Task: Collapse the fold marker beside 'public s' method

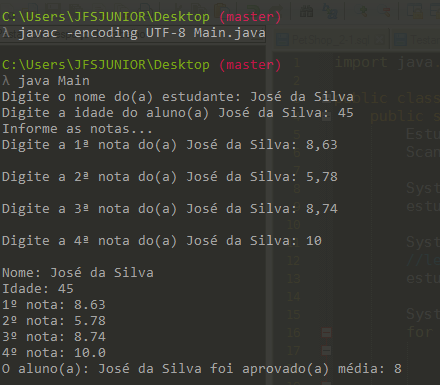Action: pyautogui.click(x=326, y=117)
